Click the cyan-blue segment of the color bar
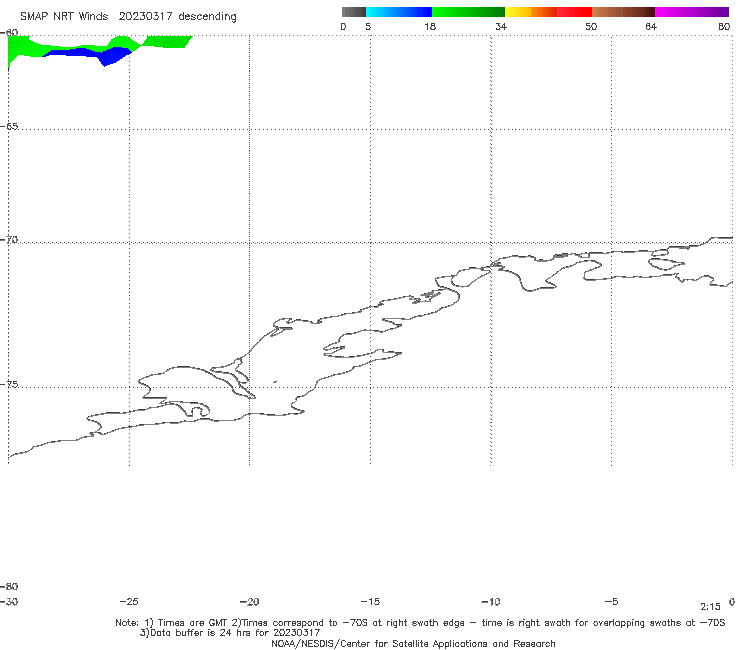Viewport: 740px width, 650px height. coord(399,12)
